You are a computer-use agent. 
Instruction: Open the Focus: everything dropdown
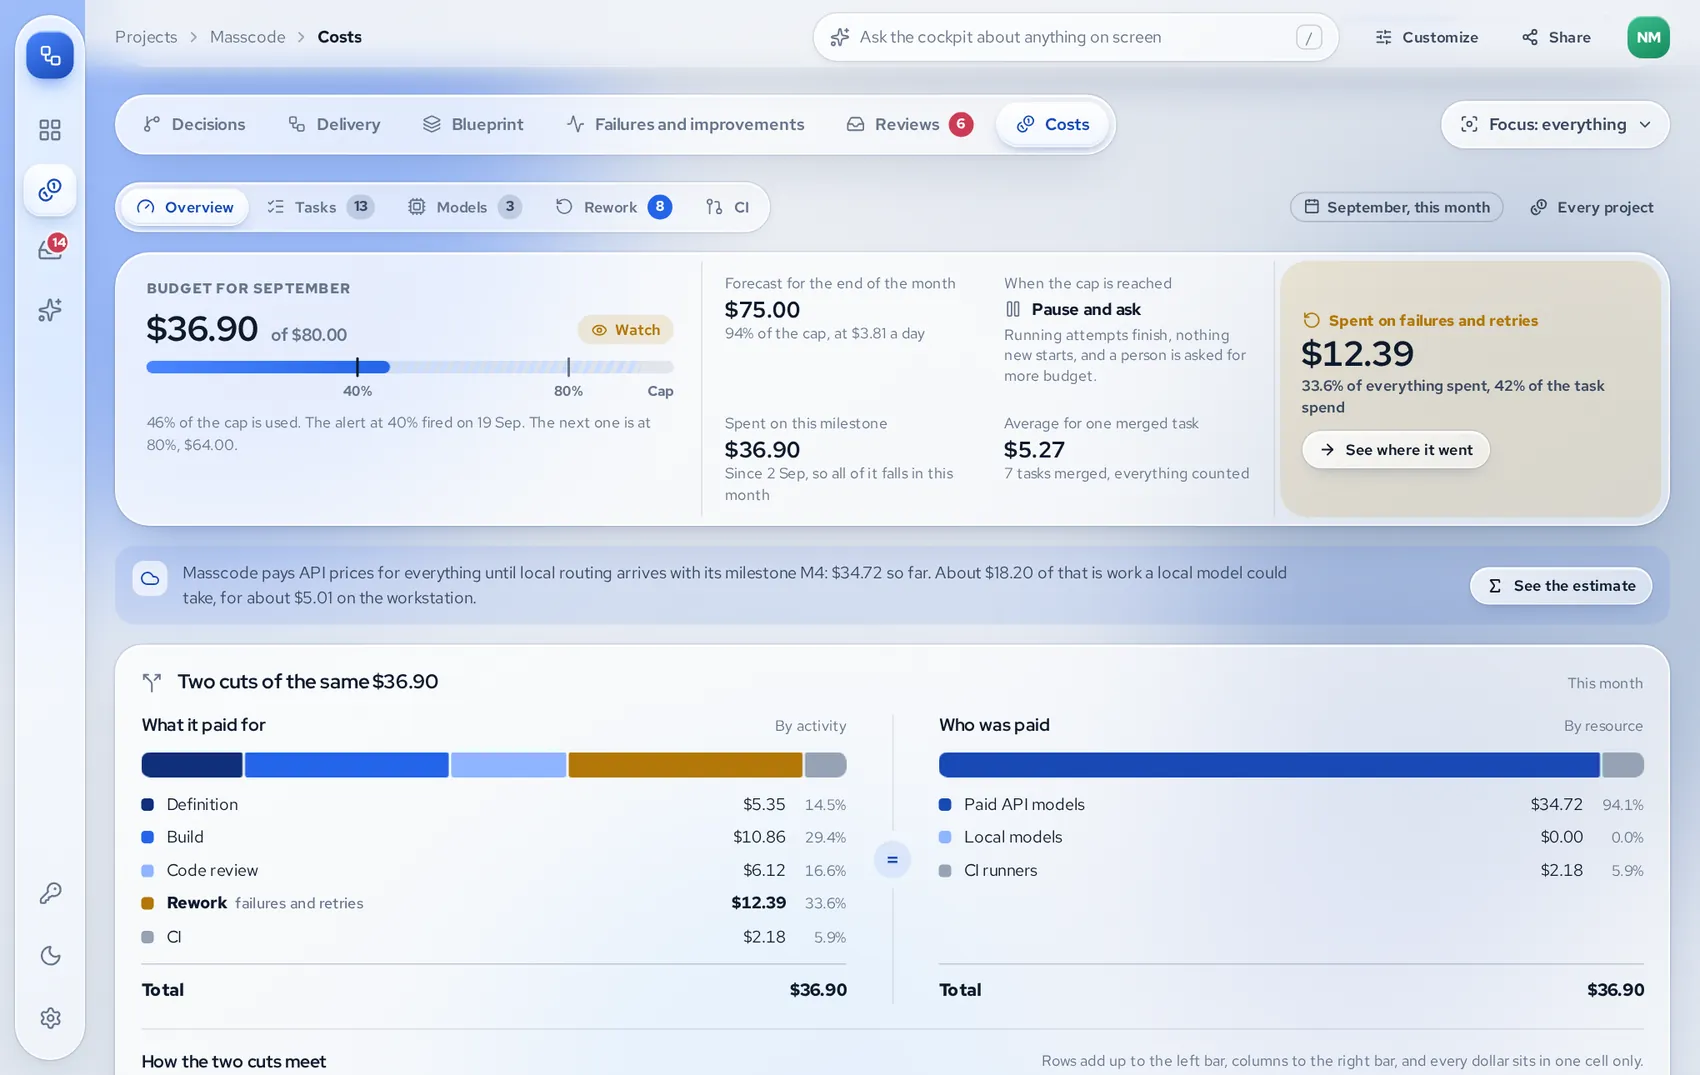coord(1555,125)
